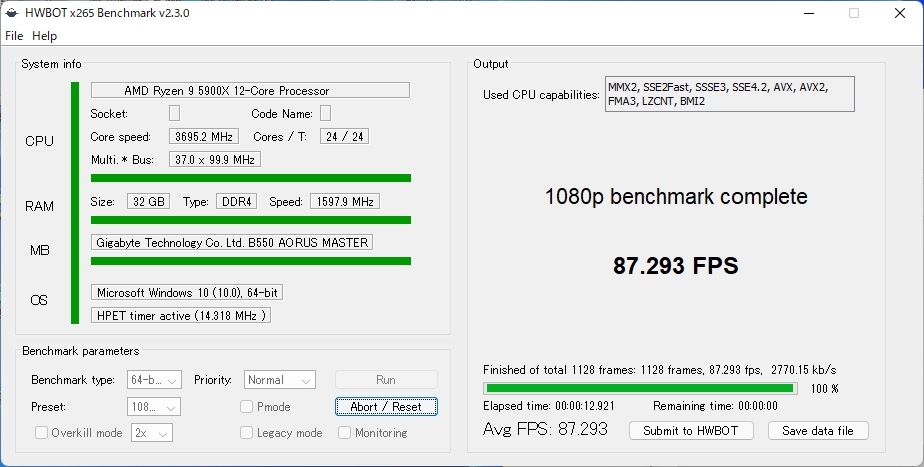
Task: Enable the Overkill mode checkbox
Action: pos(41,433)
